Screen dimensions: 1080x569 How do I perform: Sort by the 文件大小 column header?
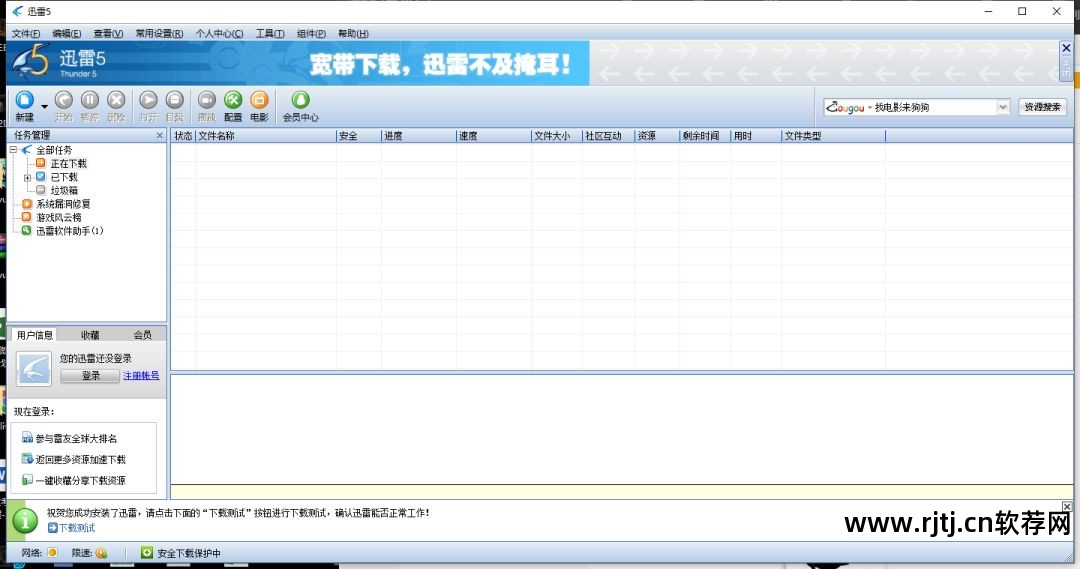tap(557, 136)
